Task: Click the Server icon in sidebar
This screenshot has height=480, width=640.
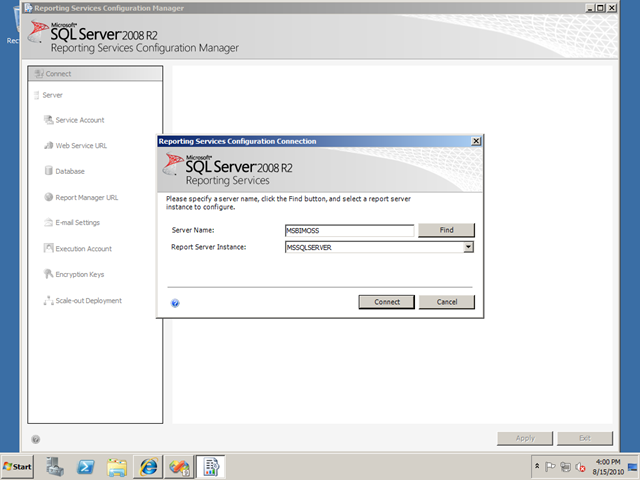Action: coord(37,95)
